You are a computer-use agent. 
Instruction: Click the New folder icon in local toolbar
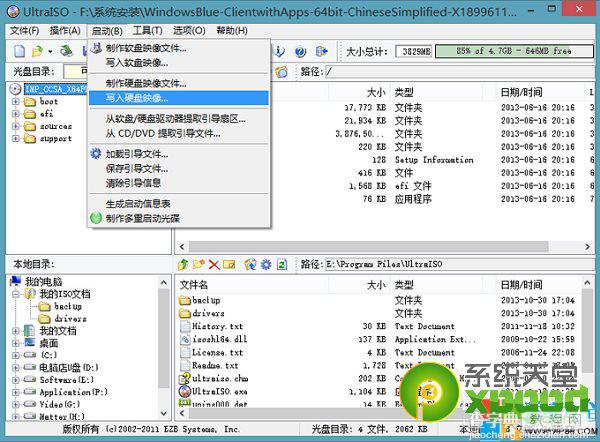click(199, 264)
